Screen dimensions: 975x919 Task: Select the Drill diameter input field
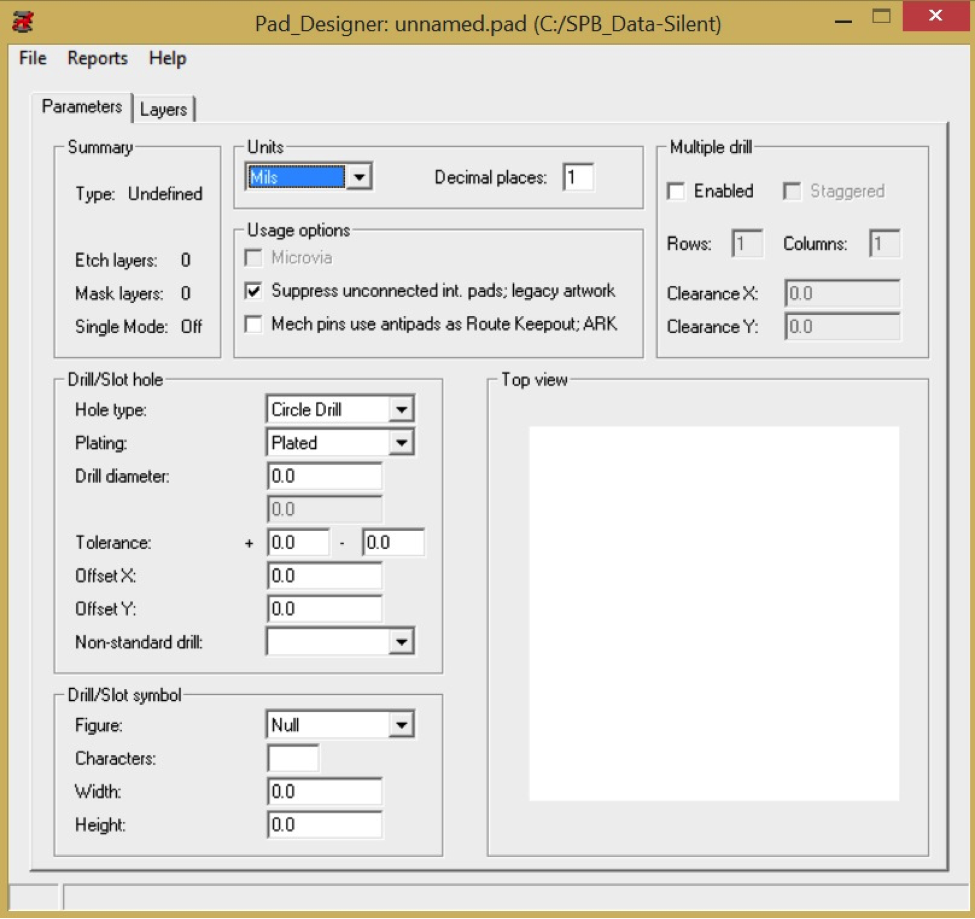(322, 476)
